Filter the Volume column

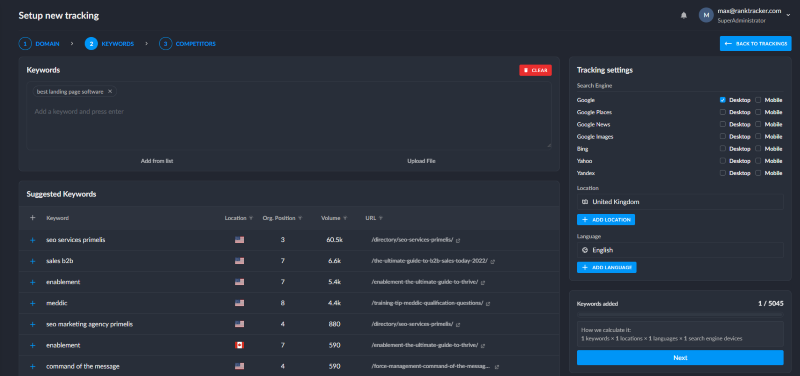[345, 218]
